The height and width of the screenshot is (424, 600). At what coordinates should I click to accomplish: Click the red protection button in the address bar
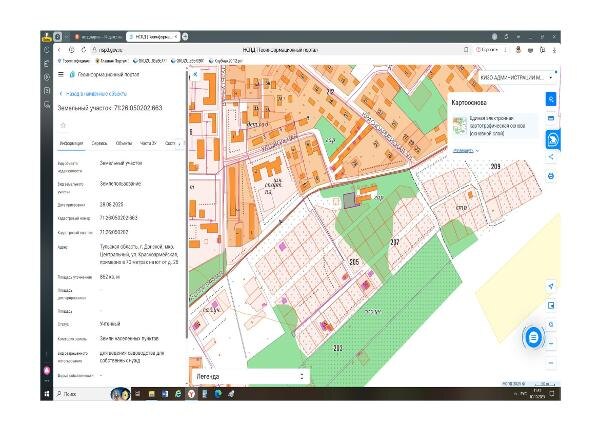(486, 50)
